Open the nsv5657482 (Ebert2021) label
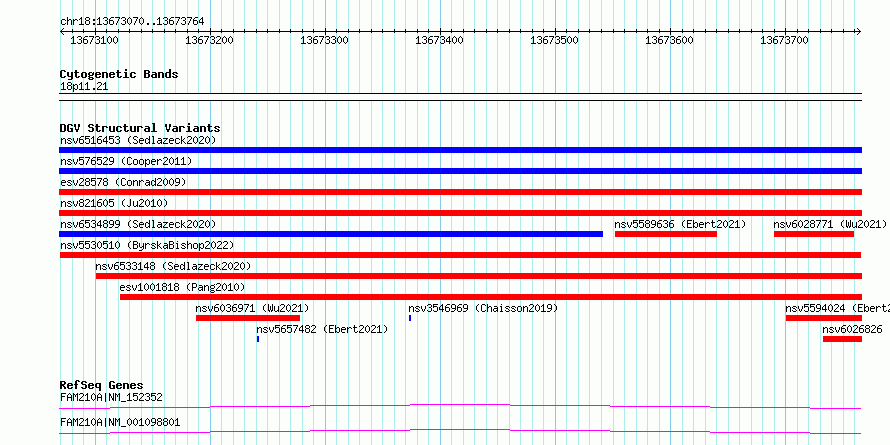 322,329
